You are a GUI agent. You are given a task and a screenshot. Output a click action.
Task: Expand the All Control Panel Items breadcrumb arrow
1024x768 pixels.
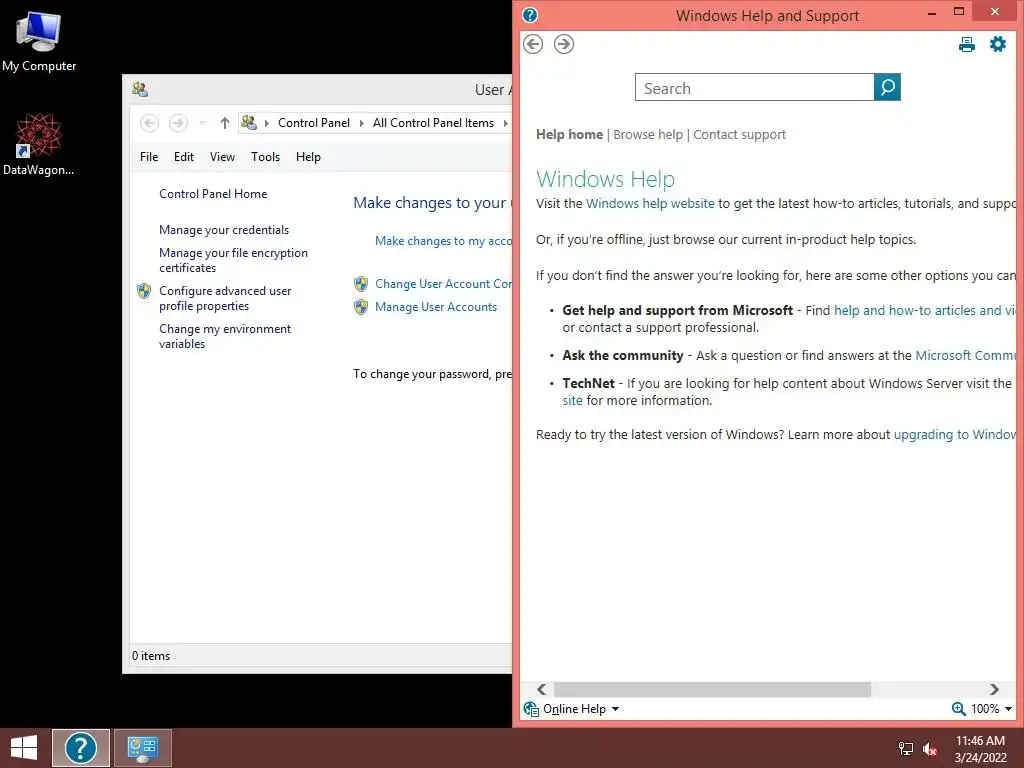pyautogui.click(x=505, y=123)
